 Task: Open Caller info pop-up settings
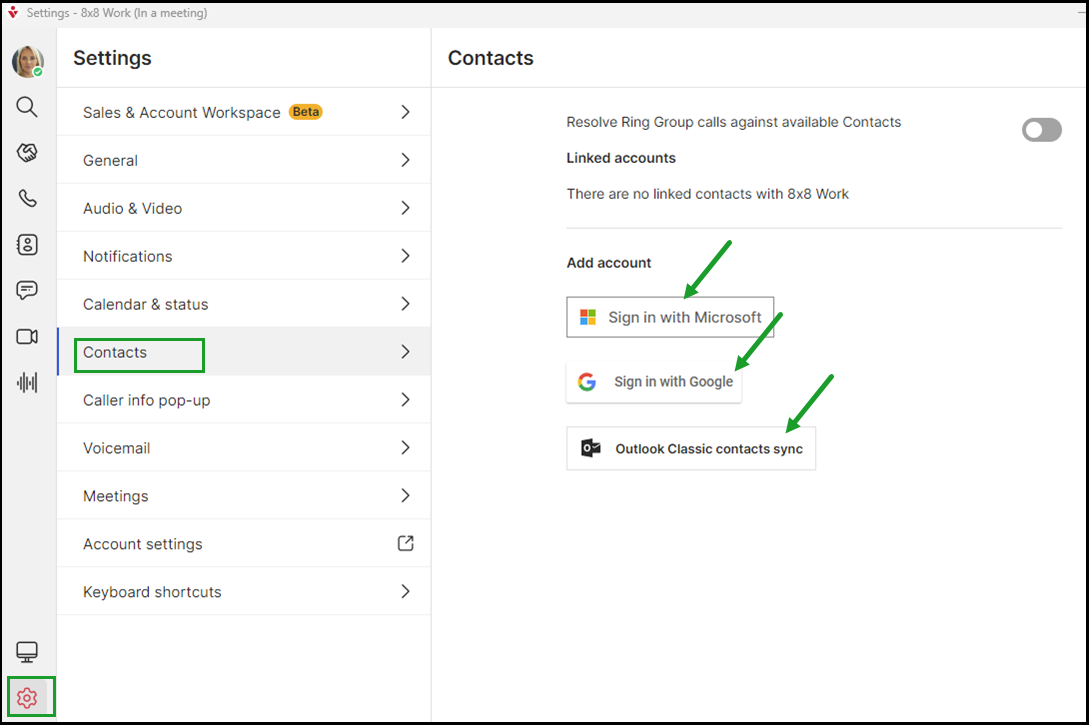click(244, 399)
